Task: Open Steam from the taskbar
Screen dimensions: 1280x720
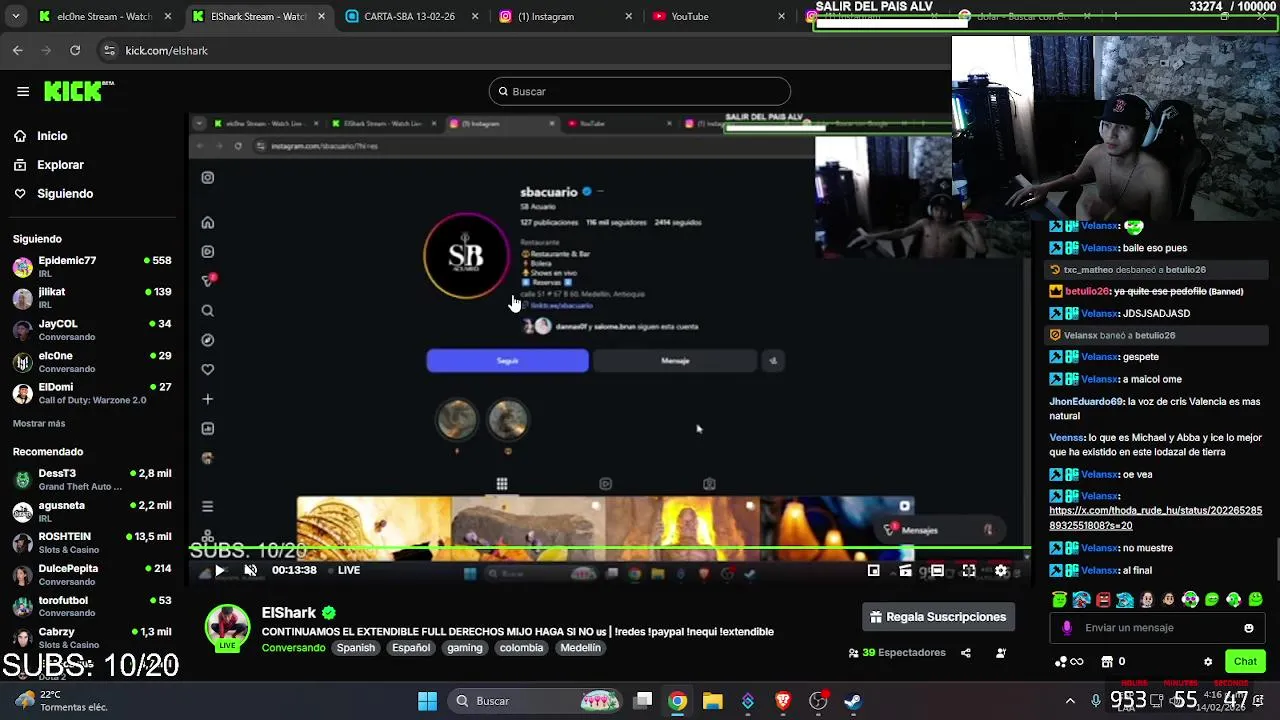Action: [853, 701]
